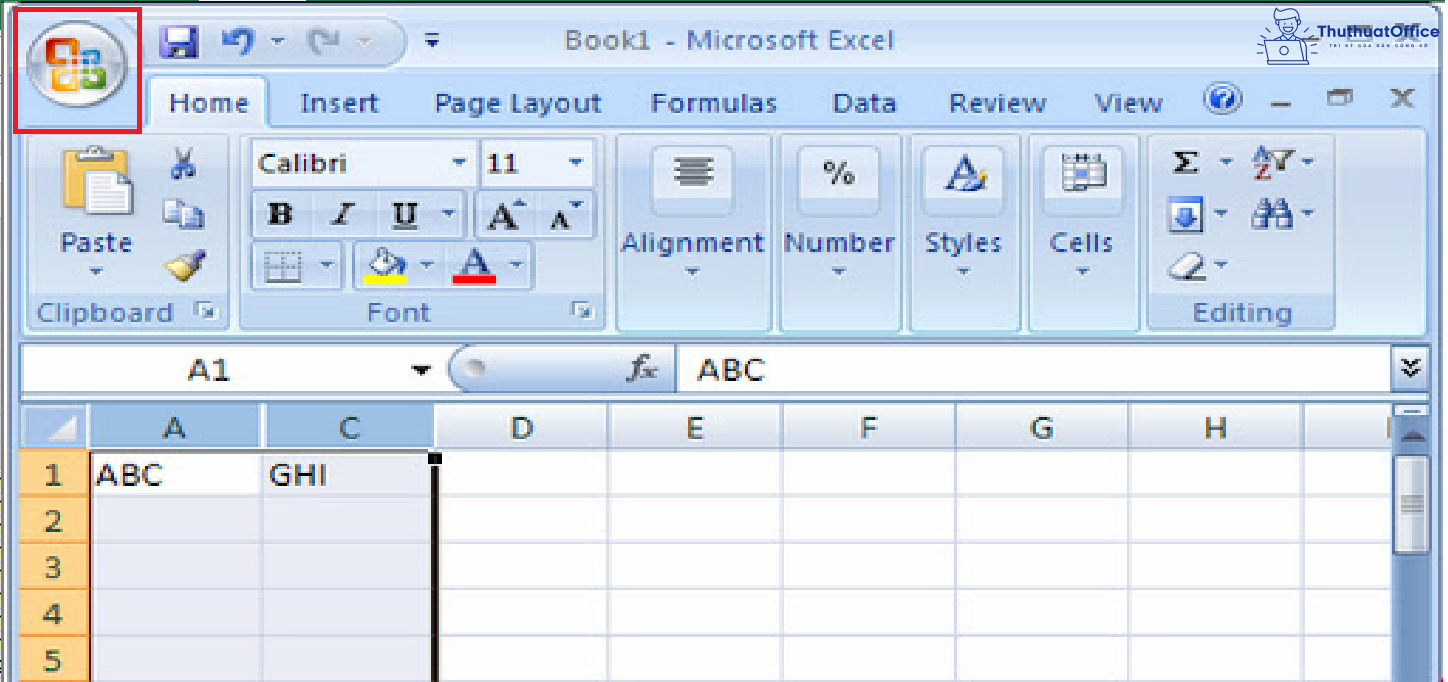Toggle italic formatting

pos(339,214)
